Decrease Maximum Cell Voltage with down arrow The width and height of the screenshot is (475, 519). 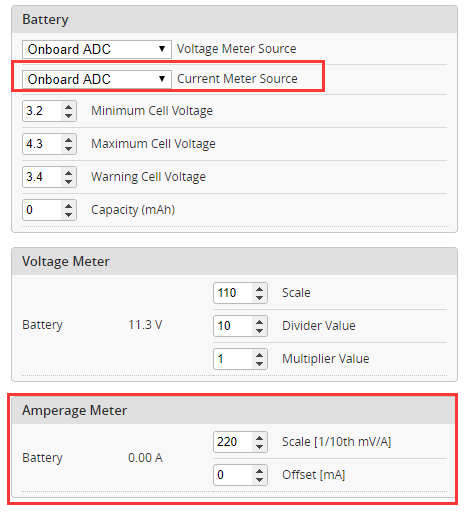pyautogui.click(x=69, y=149)
